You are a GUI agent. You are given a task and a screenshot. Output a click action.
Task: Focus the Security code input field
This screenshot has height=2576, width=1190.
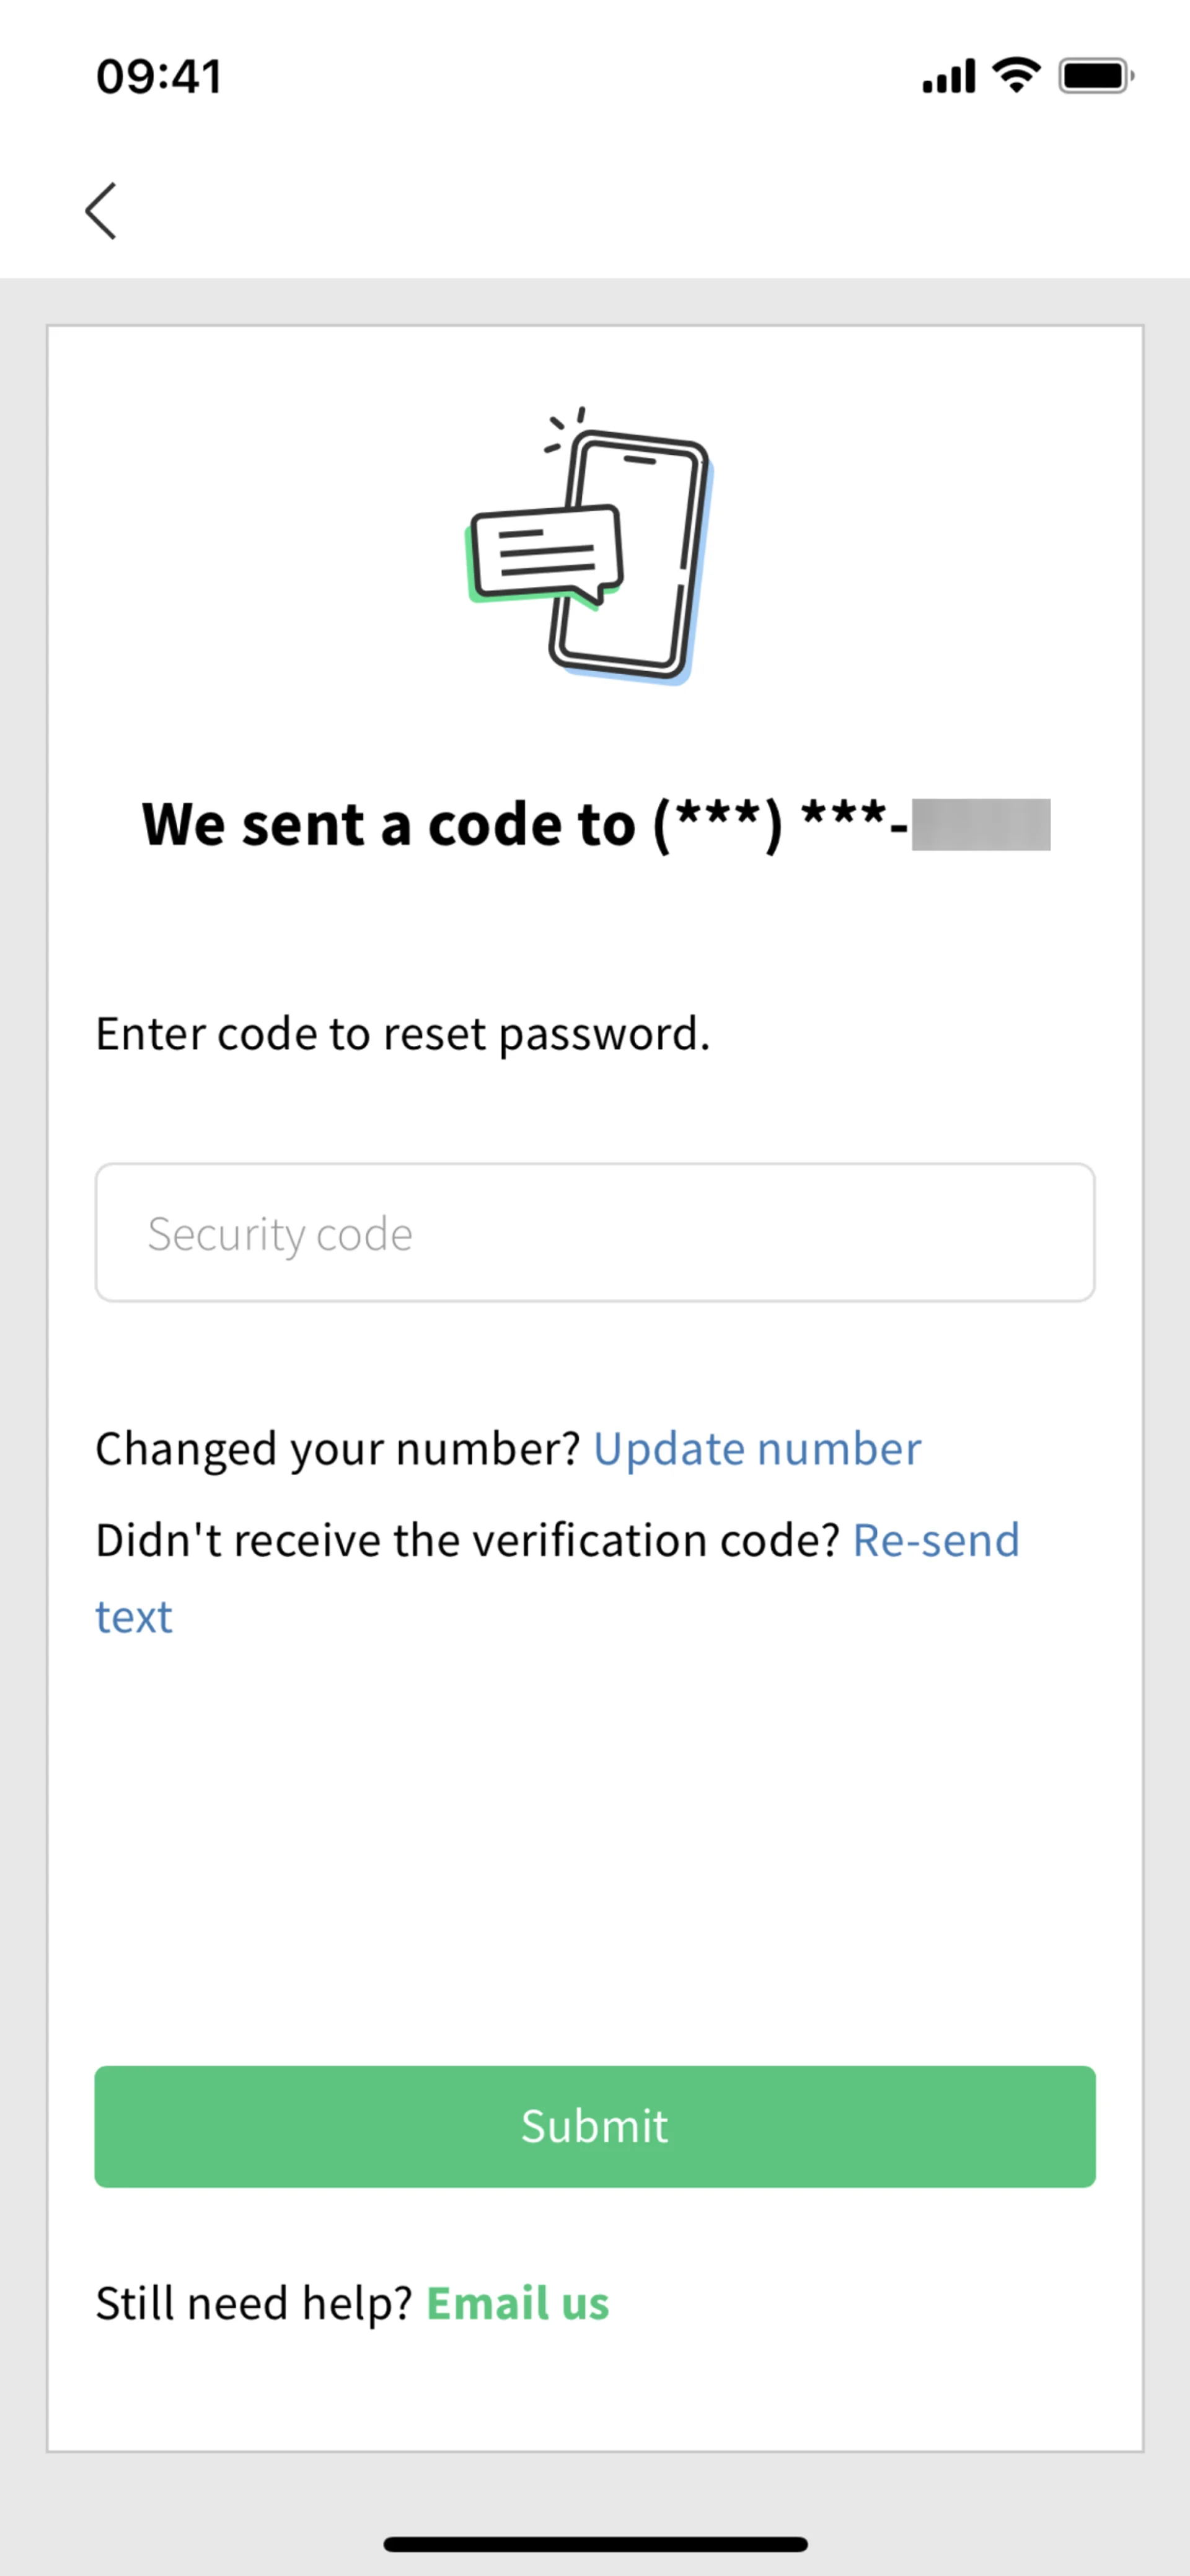pos(595,1232)
